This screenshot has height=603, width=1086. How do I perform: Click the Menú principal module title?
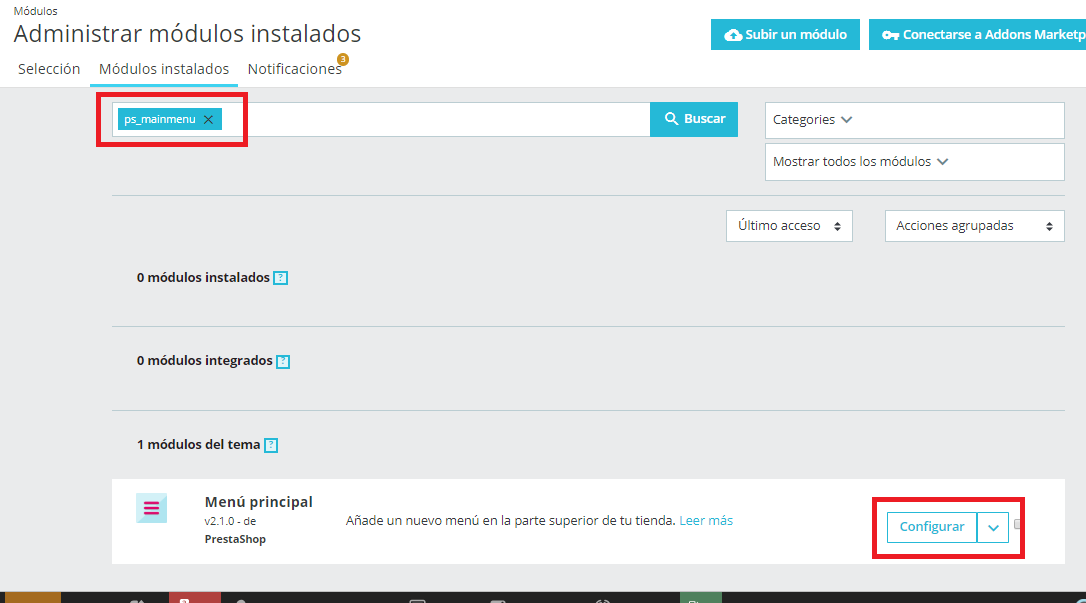click(x=258, y=501)
